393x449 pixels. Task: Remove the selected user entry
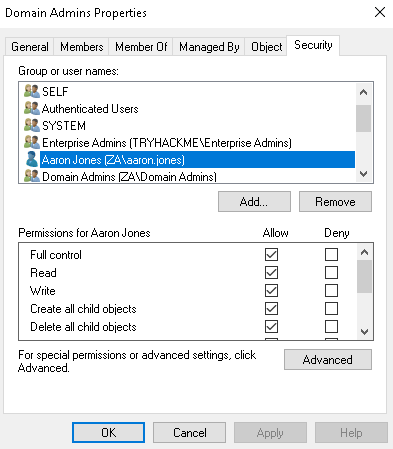(x=335, y=202)
